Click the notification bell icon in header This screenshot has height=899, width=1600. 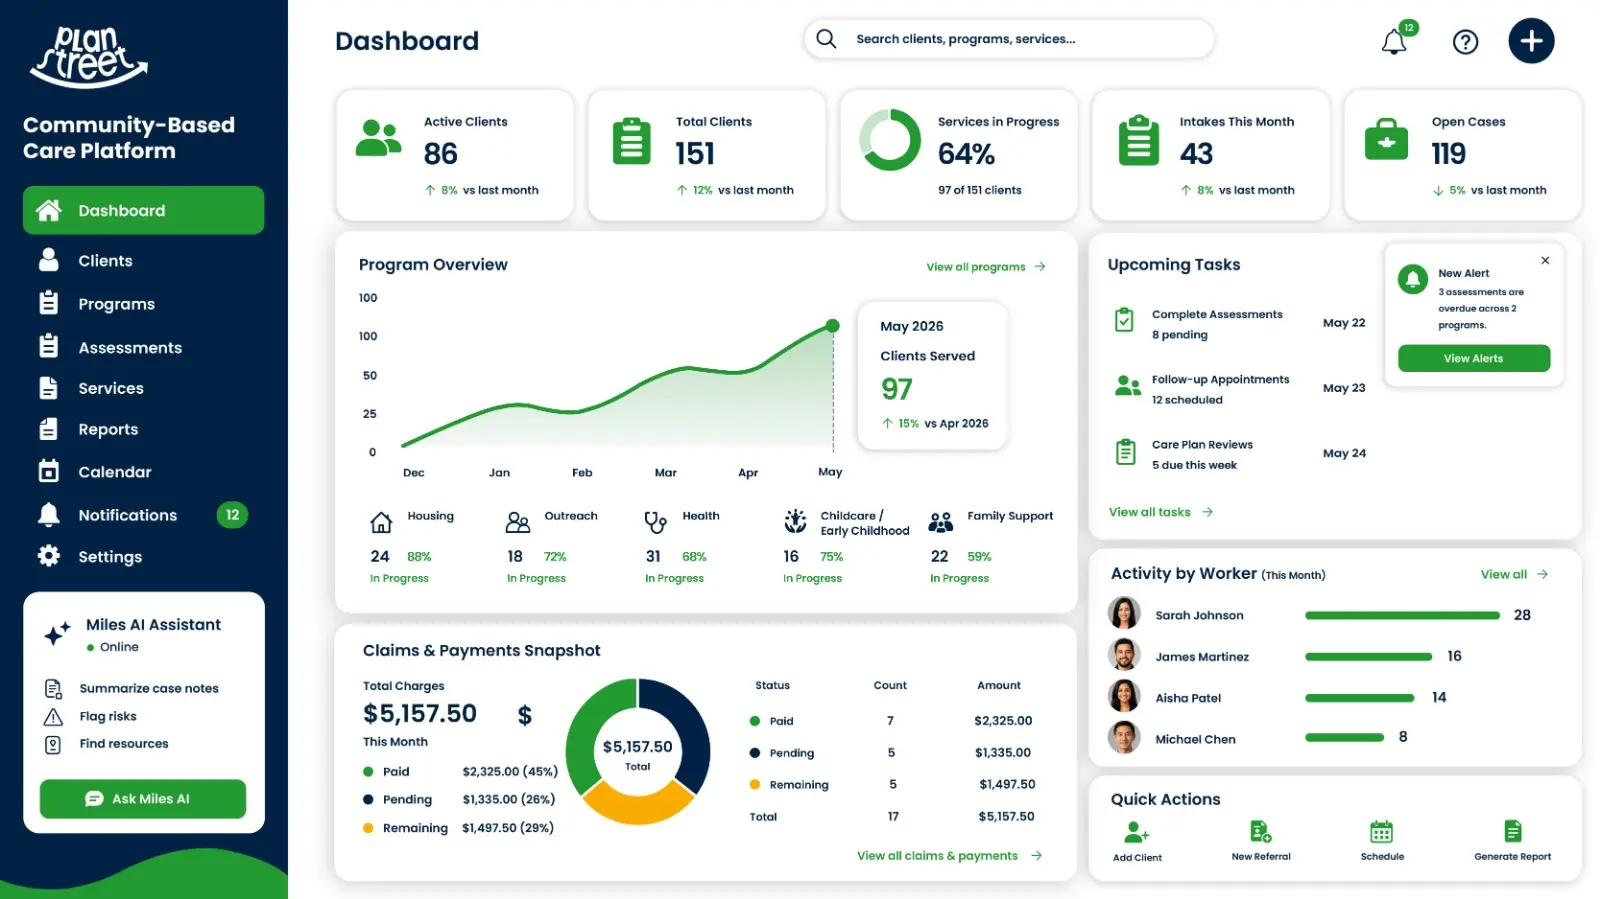coord(1394,42)
